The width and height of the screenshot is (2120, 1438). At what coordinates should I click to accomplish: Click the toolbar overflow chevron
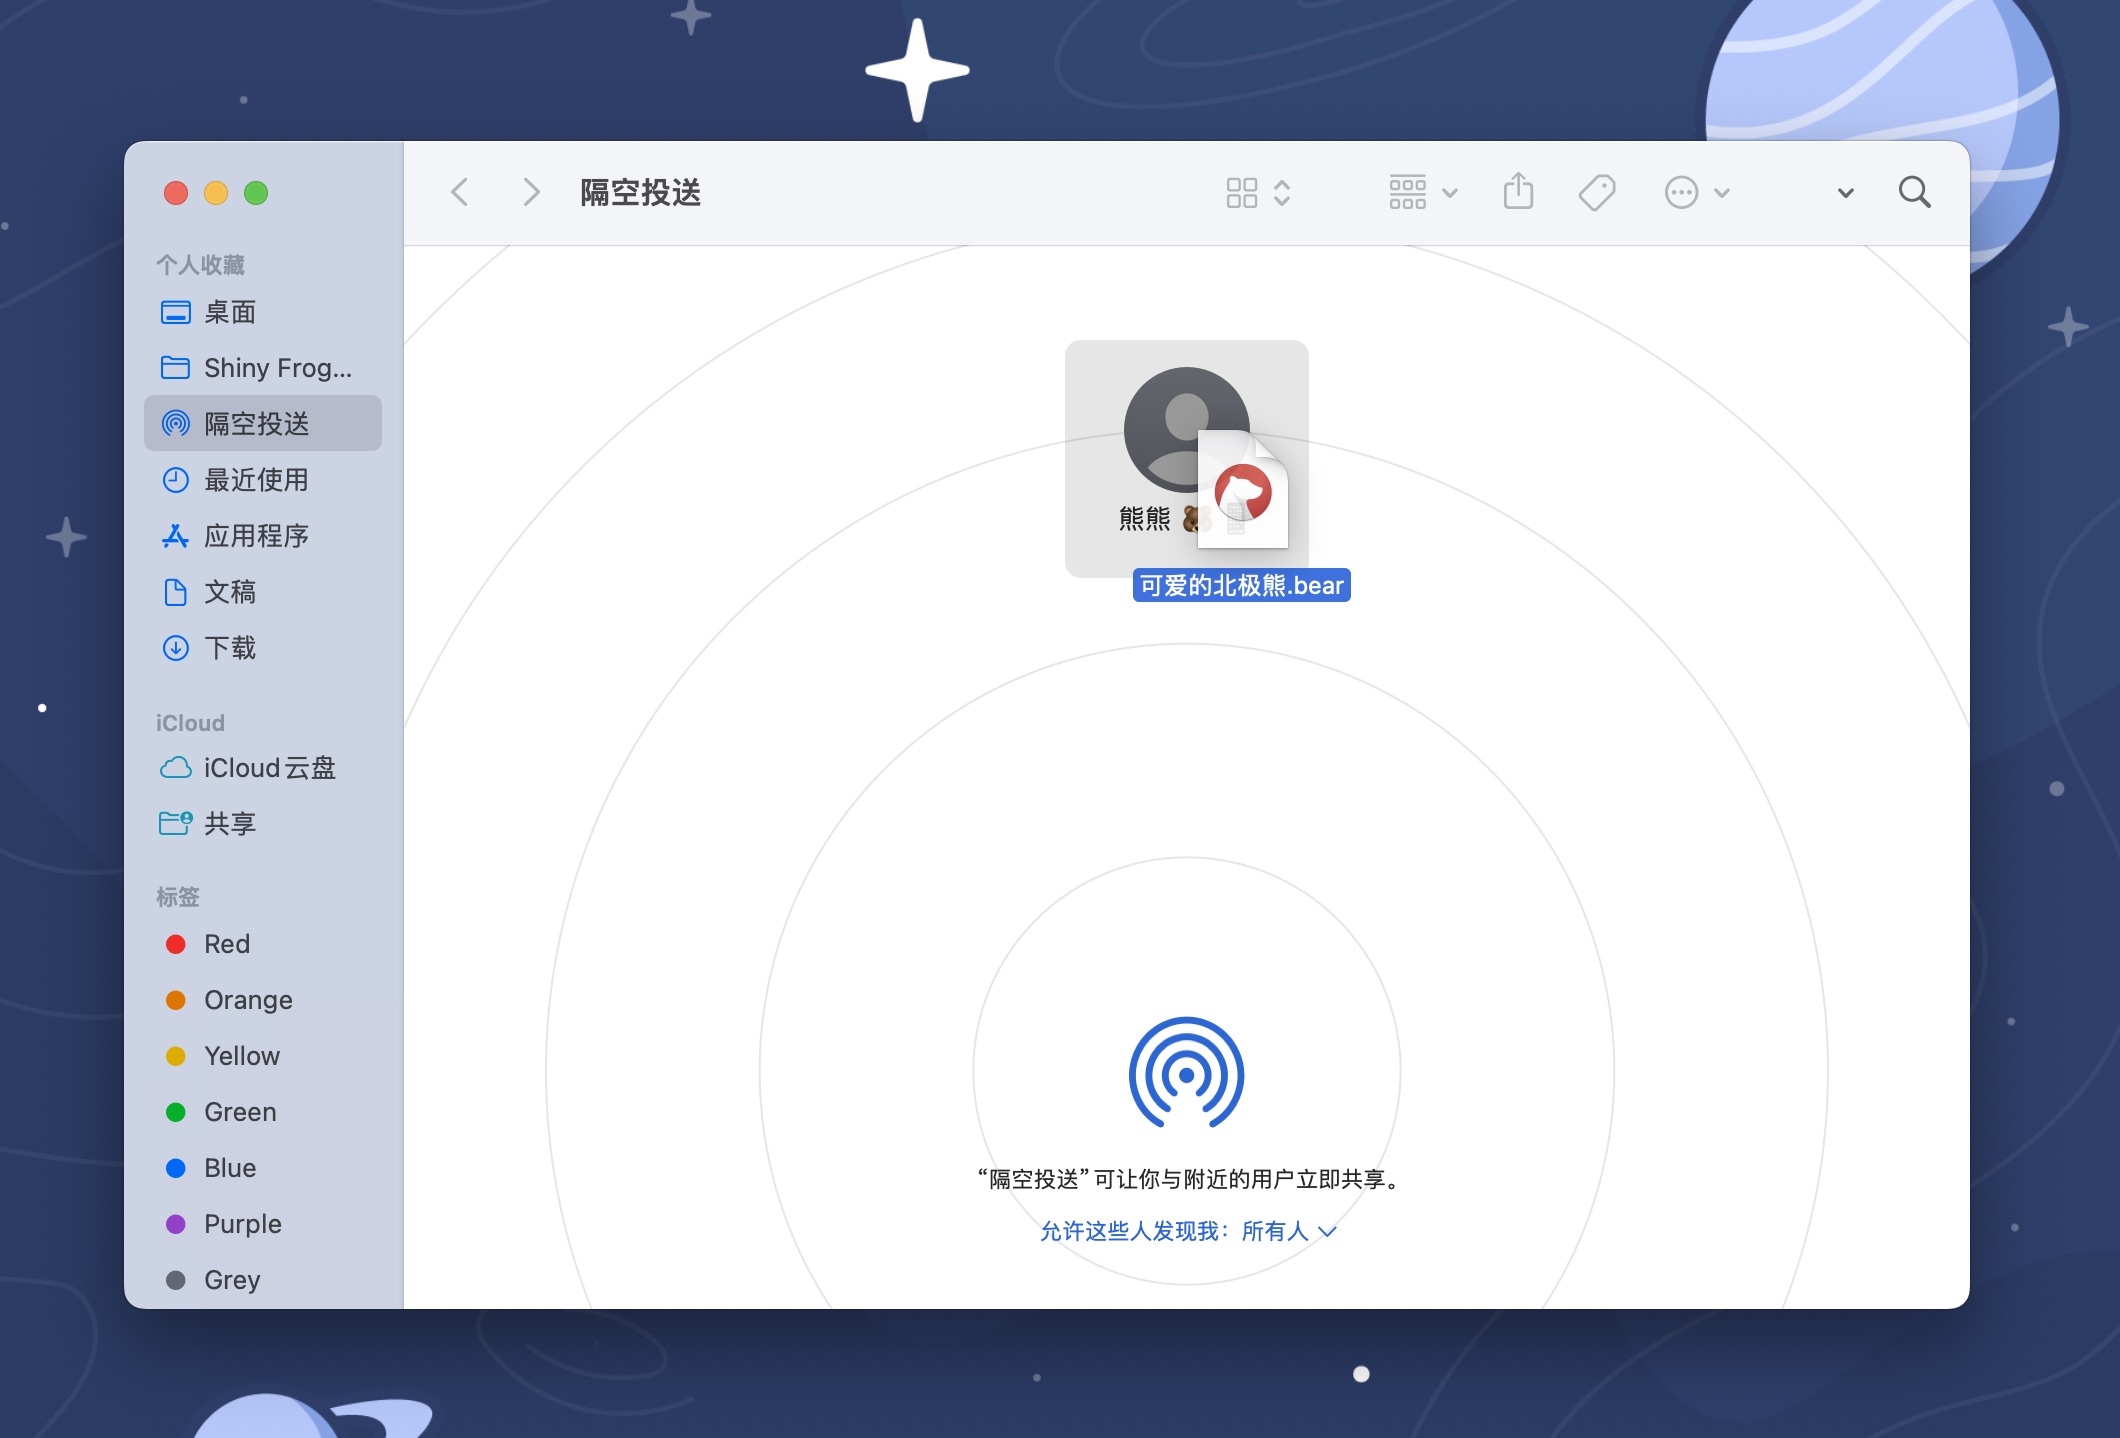tap(1845, 193)
